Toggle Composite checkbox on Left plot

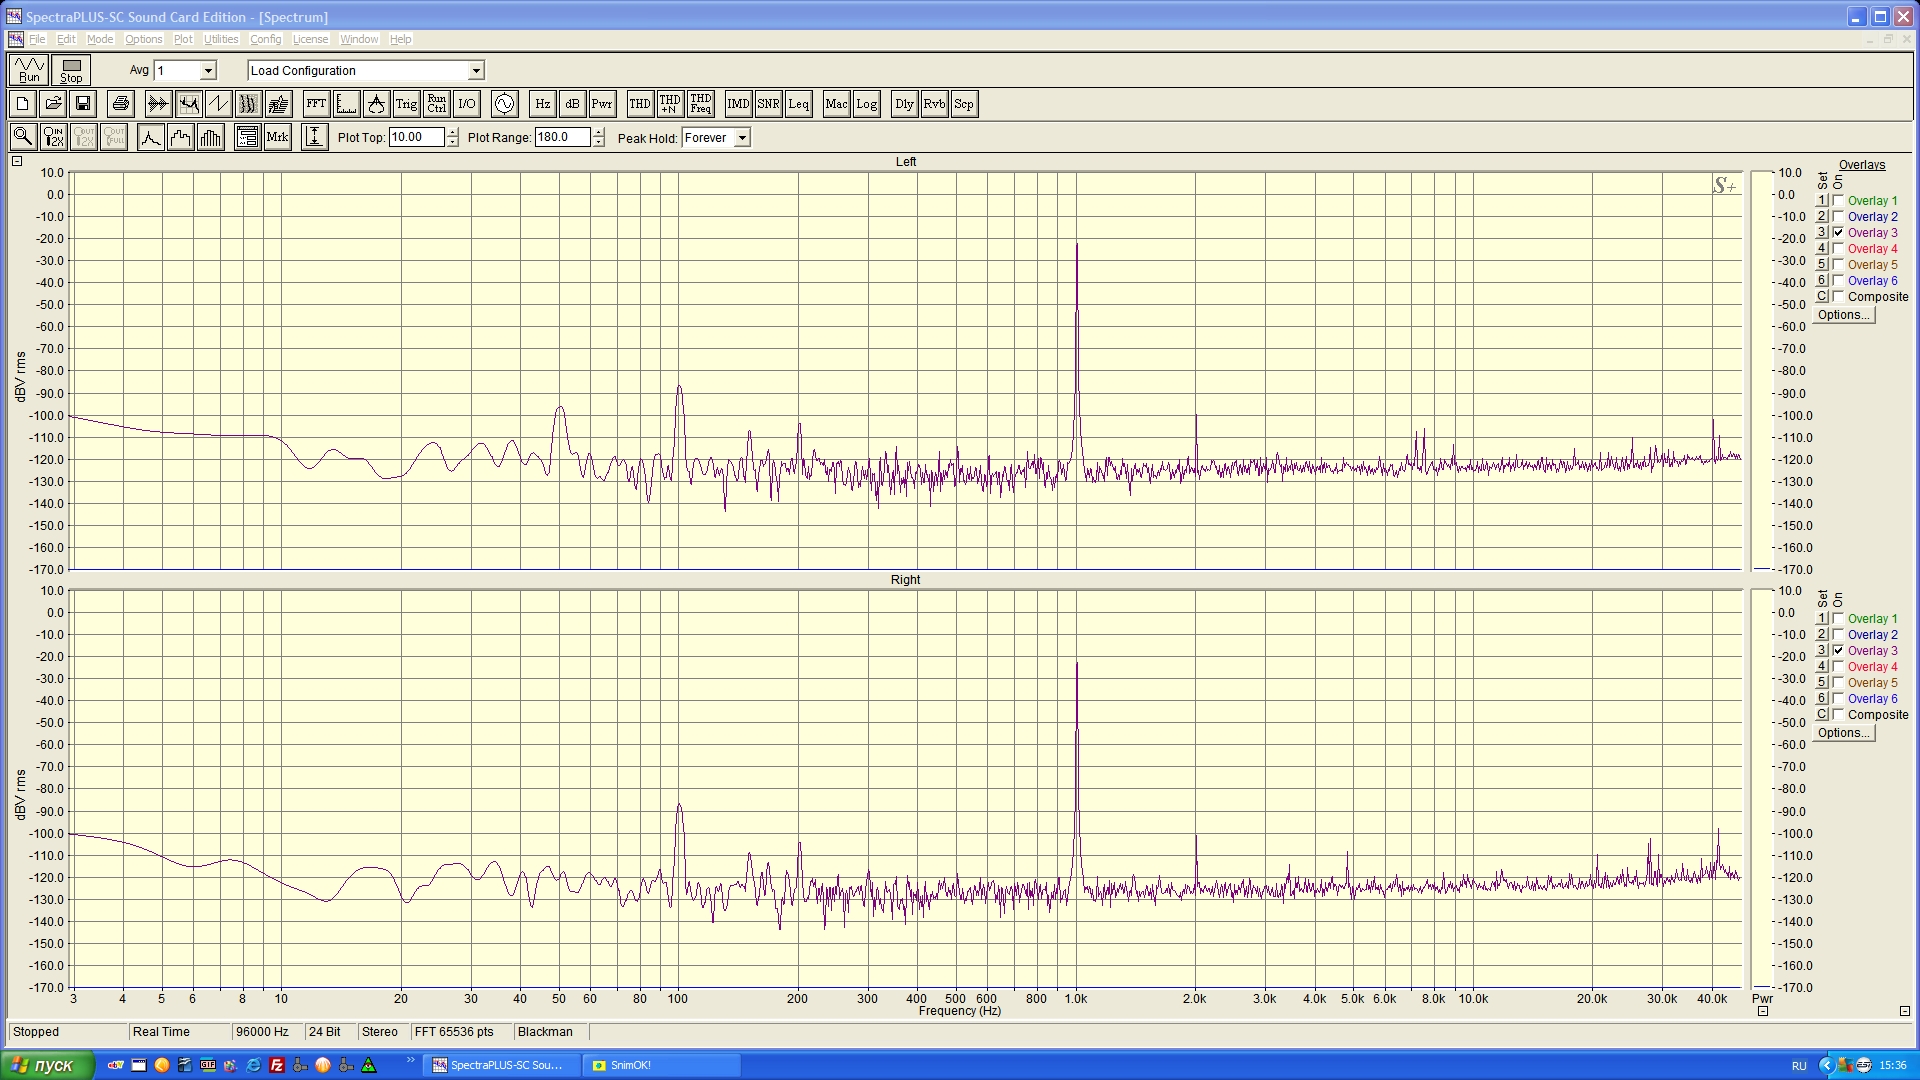click(1838, 297)
